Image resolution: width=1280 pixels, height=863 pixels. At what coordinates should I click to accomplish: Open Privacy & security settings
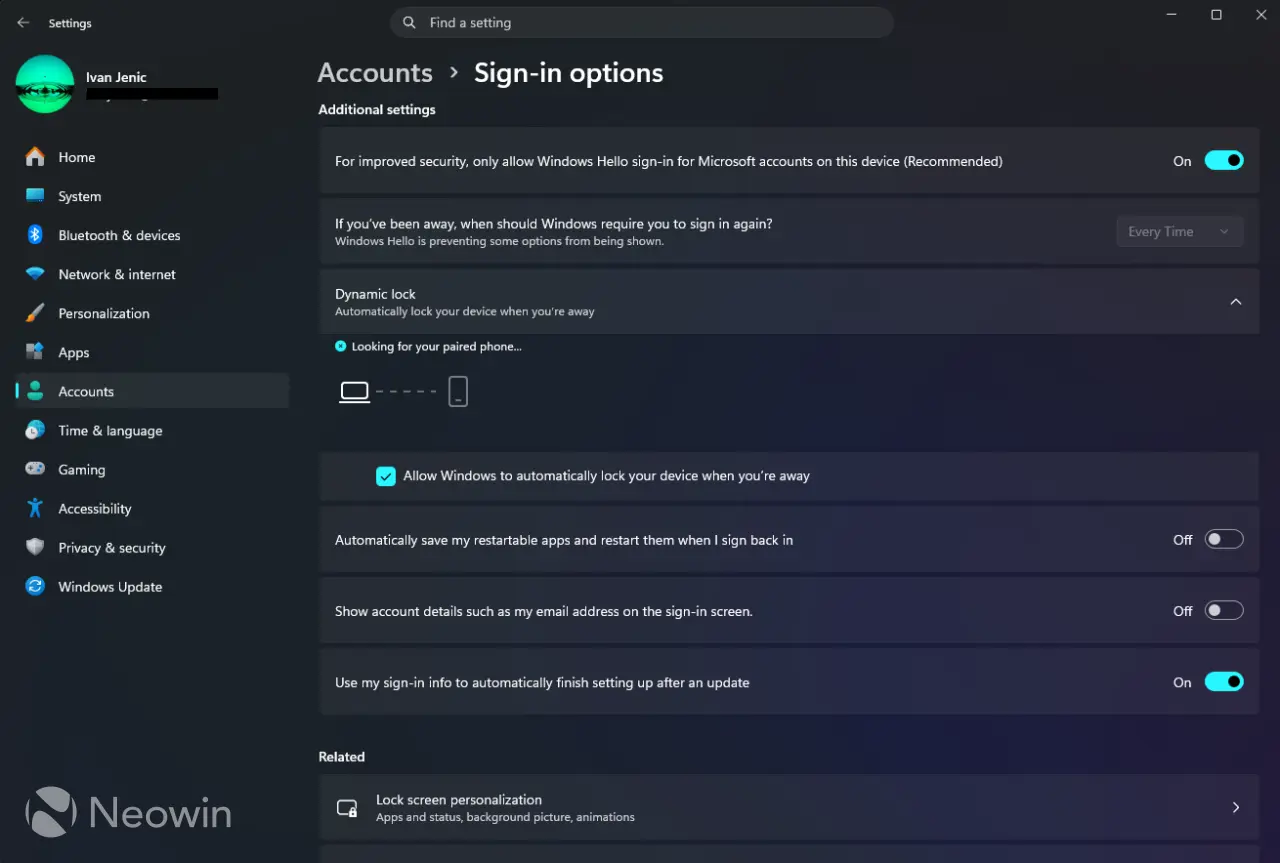click(x=152, y=547)
